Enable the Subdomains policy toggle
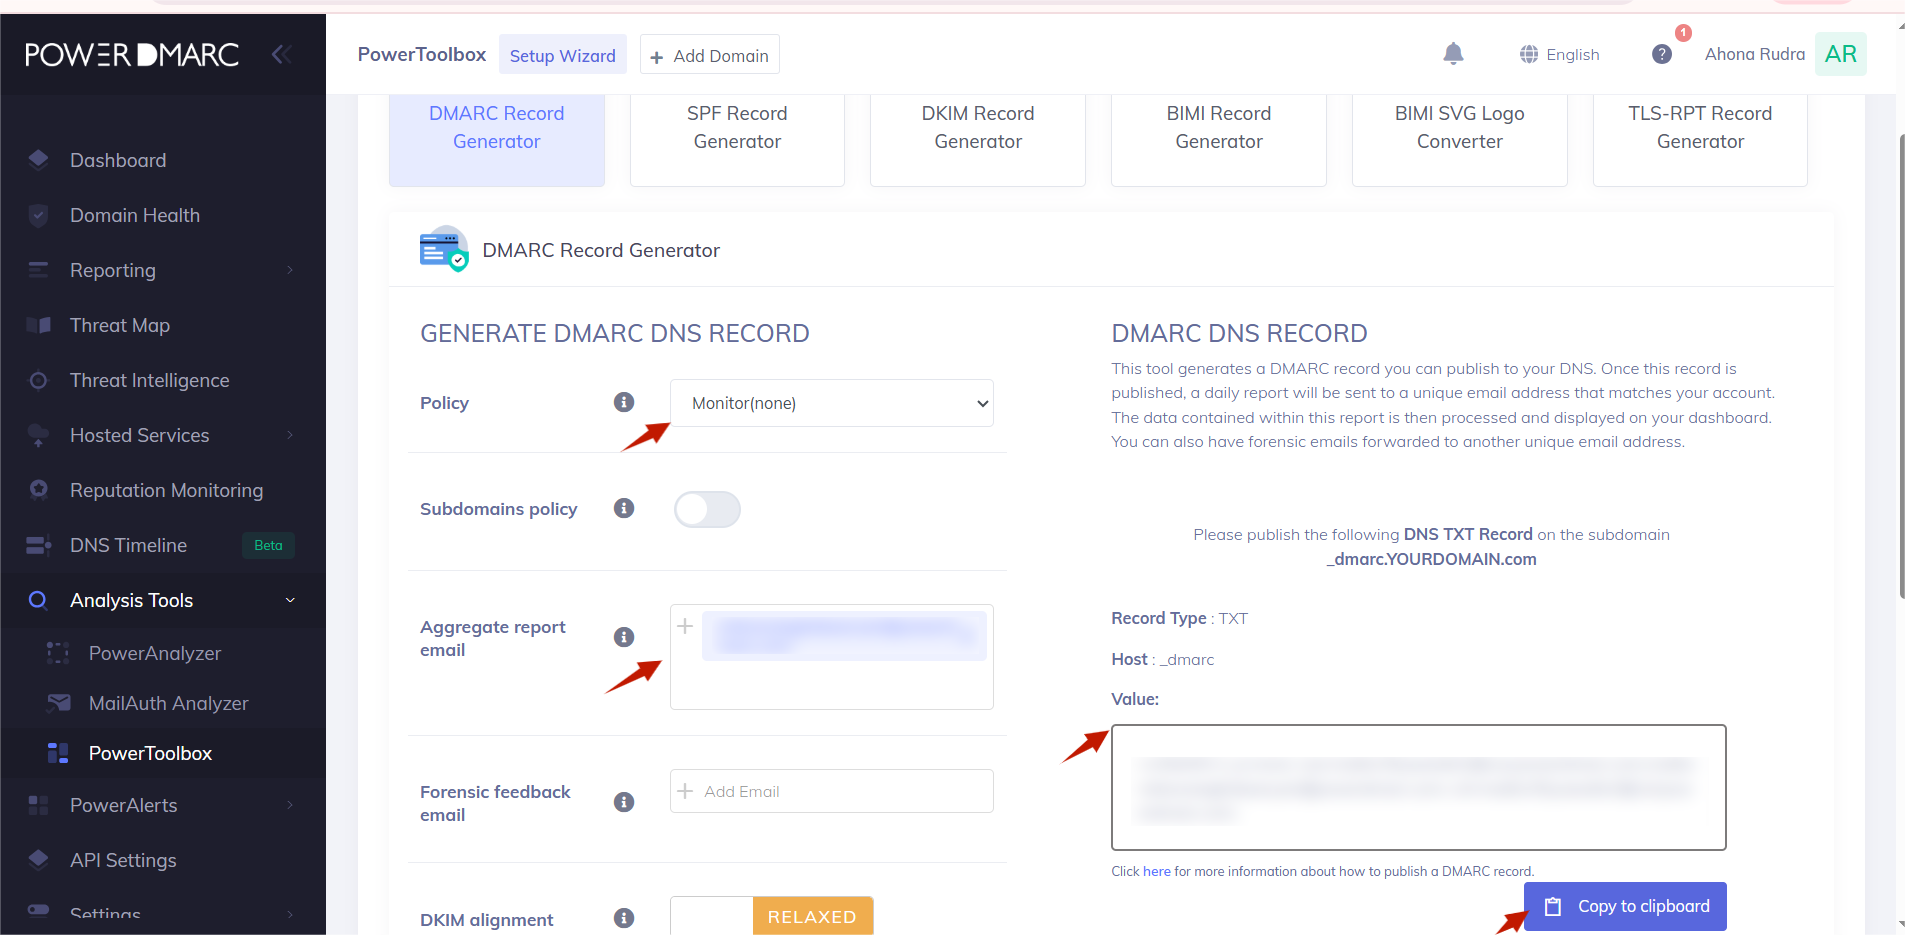Viewport: 1905px width, 935px height. pos(707,509)
